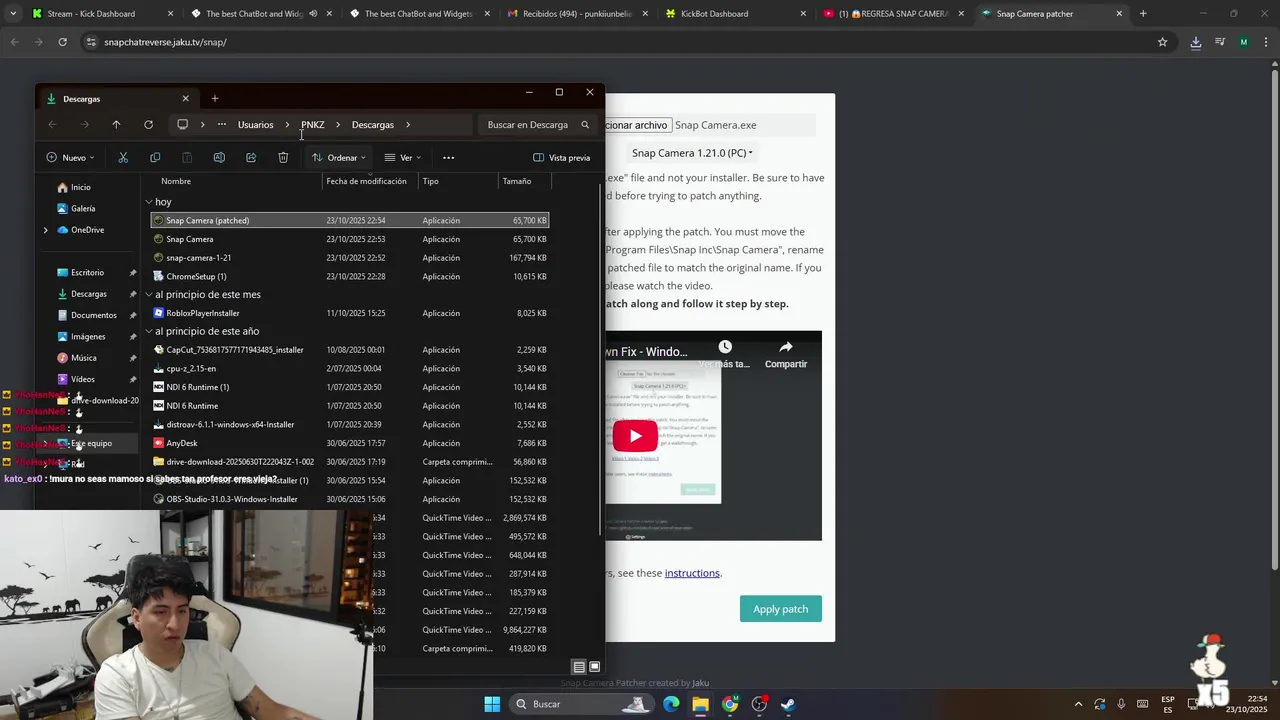Refresh the Descargas folder view
Image resolution: width=1280 pixels, height=720 pixels.
[x=148, y=125]
